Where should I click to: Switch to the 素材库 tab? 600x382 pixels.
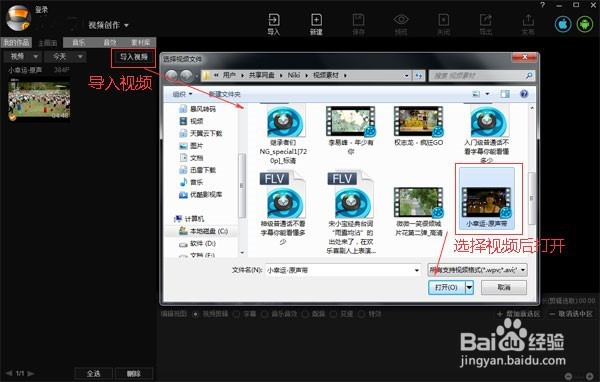tap(140, 42)
